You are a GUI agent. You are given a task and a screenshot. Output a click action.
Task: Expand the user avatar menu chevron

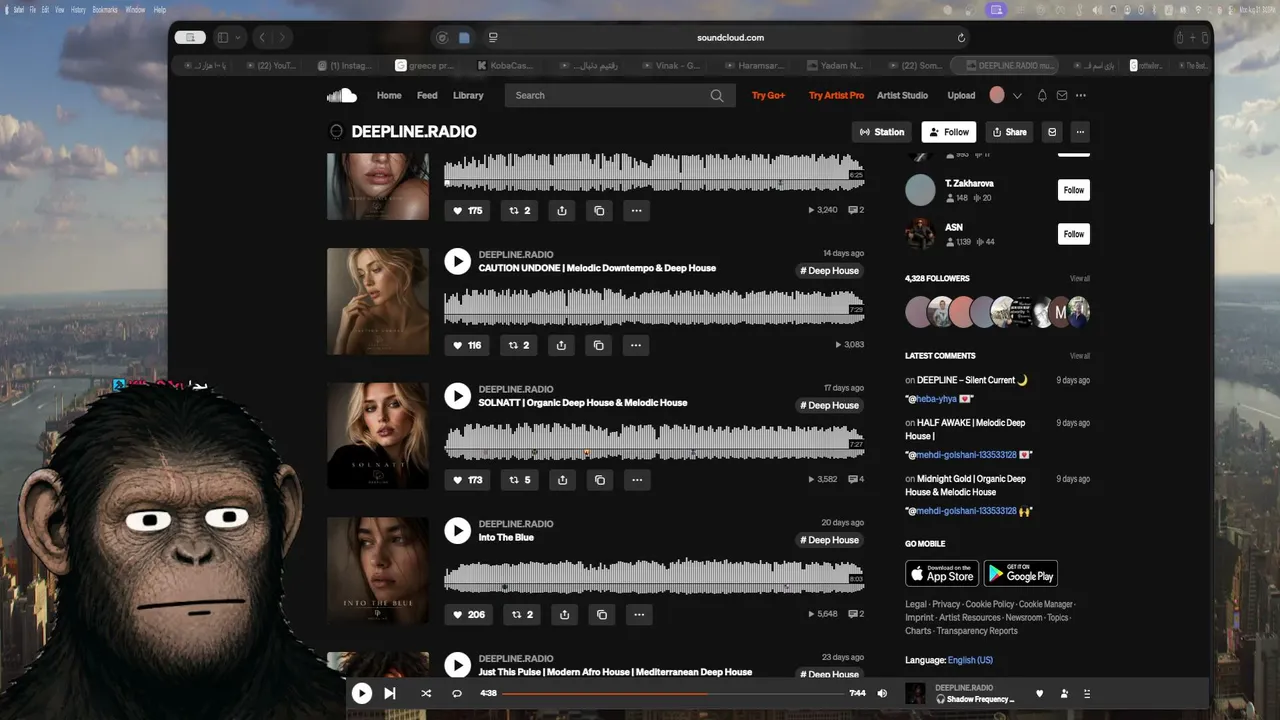(x=1018, y=96)
